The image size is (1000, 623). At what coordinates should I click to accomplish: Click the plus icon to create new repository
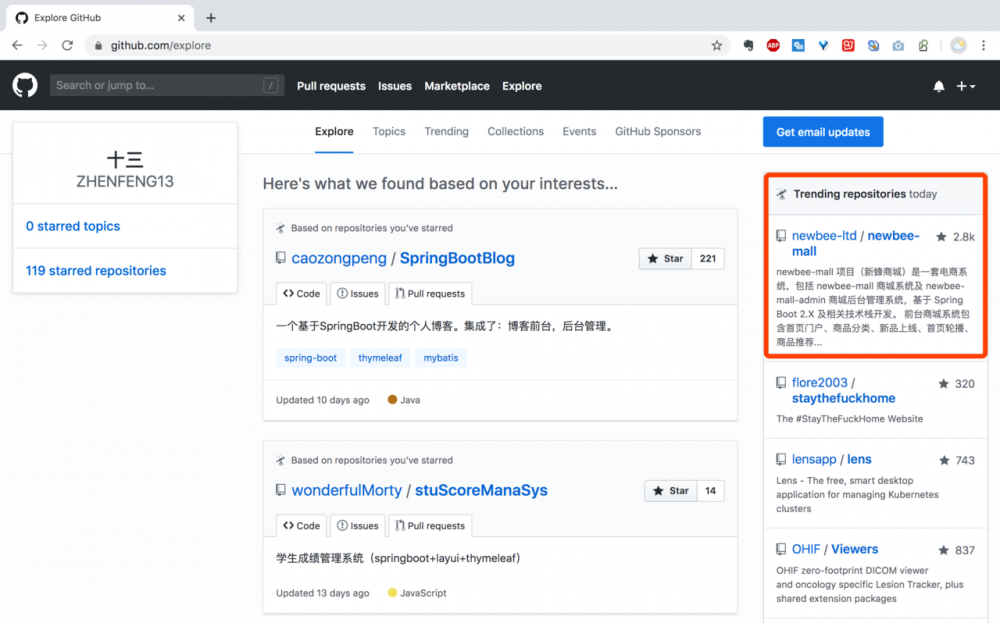pos(960,86)
